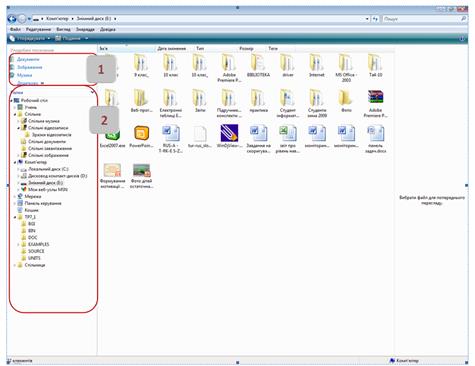475x366 pixels.
Task: Open the Файл menu
Action: [x=15, y=29]
